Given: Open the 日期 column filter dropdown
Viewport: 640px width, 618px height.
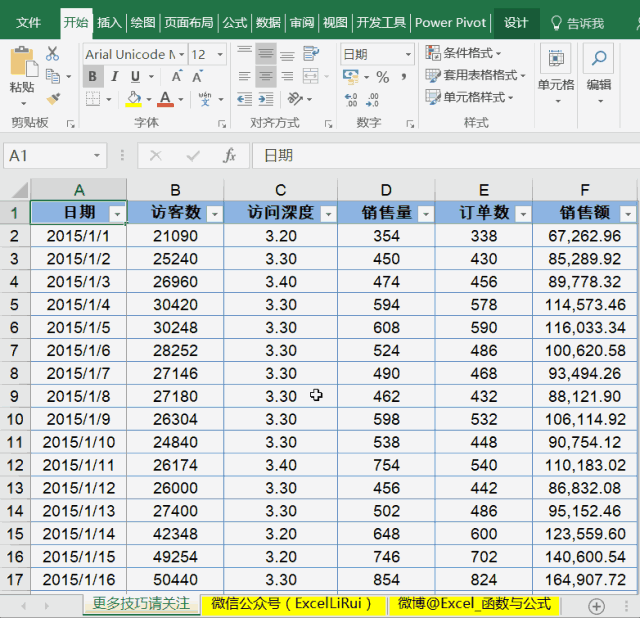Looking at the screenshot, I should coord(117,214).
